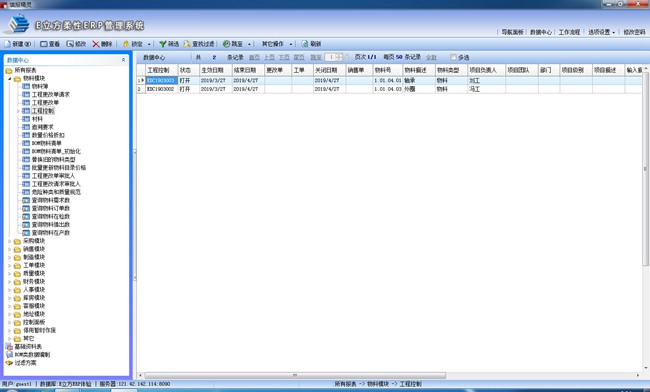The height and width of the screenshot is (392, 650).
Task: Expand the 人事模块 tree folder
Action: [x=10, y=290]
